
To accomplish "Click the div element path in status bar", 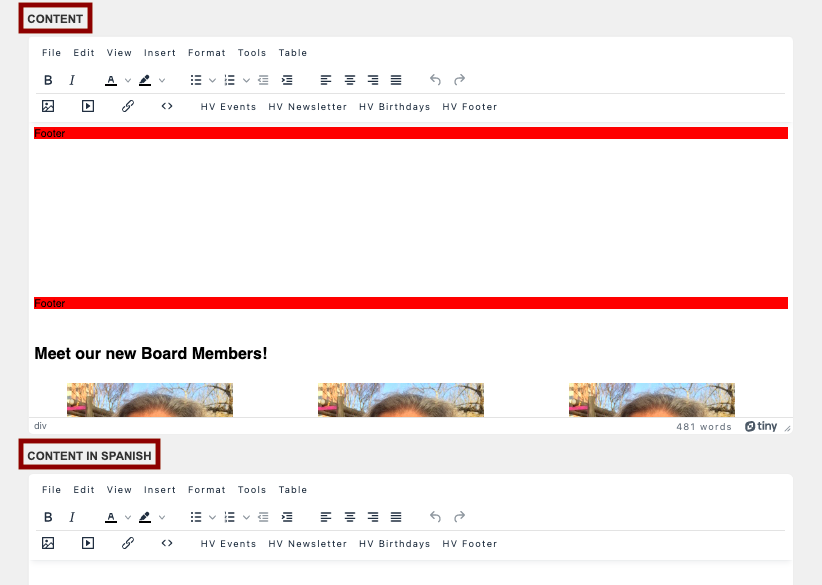I will [40, 426].
